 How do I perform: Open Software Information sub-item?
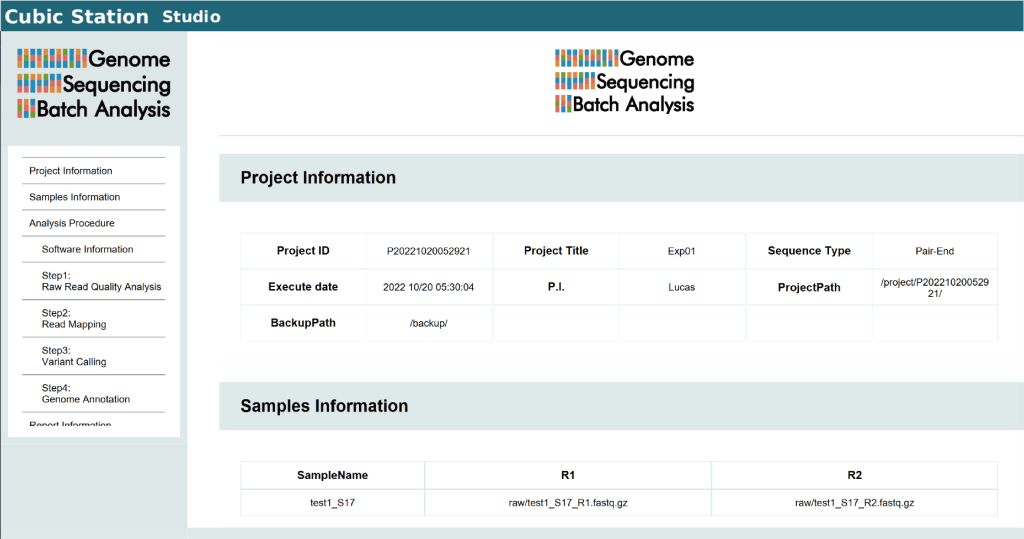[88, 249]
